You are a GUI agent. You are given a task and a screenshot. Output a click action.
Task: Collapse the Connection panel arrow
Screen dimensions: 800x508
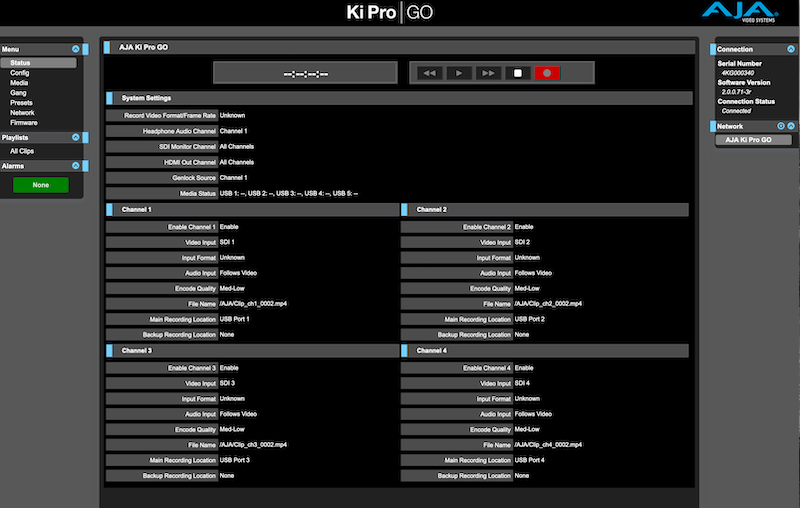pos(791,49)
